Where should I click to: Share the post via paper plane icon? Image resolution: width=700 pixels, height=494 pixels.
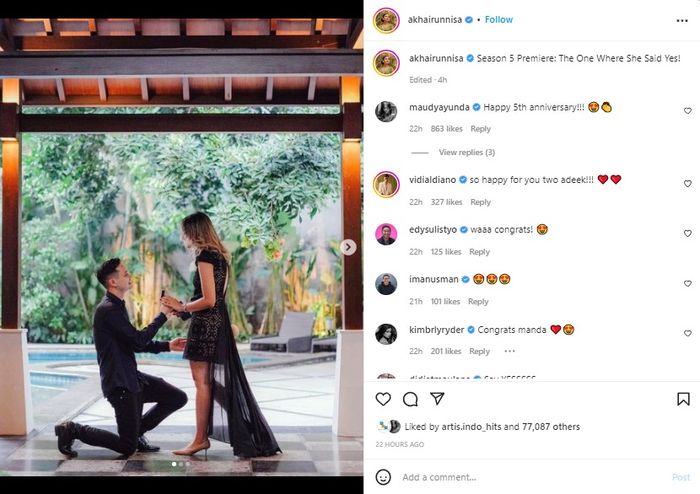[437, 399]
